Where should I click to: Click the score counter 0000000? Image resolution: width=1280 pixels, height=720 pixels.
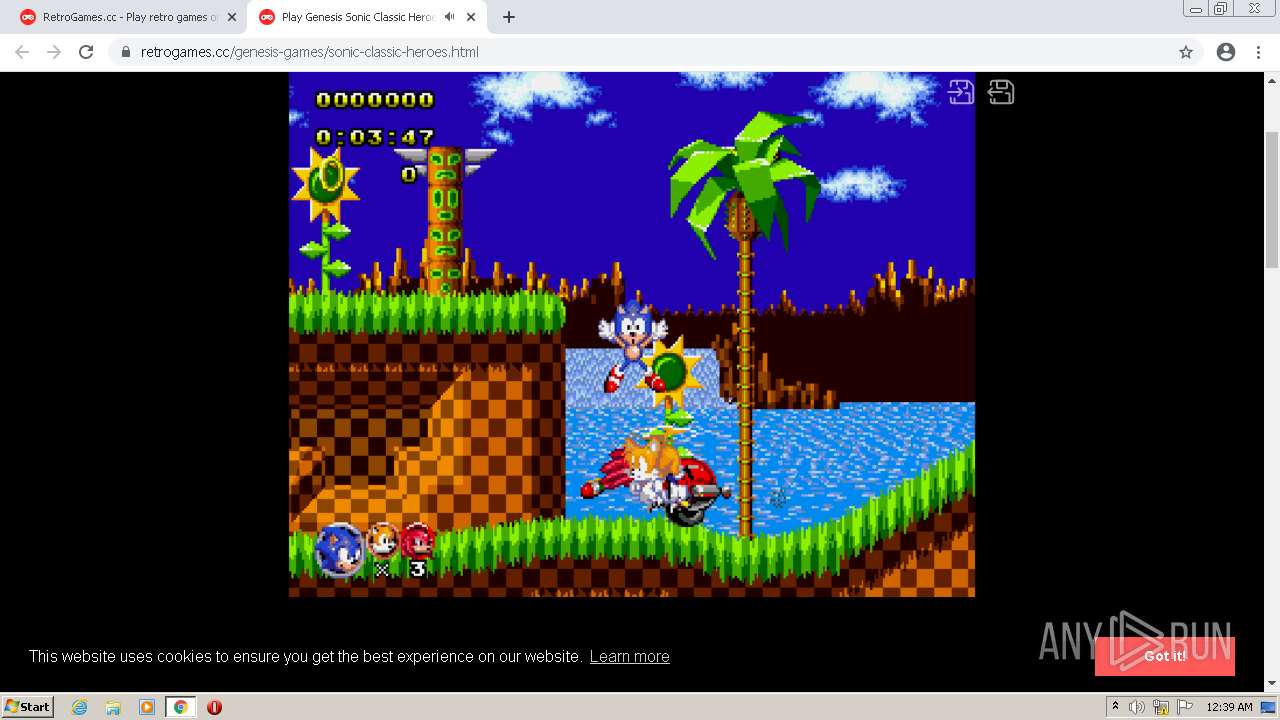375,99
